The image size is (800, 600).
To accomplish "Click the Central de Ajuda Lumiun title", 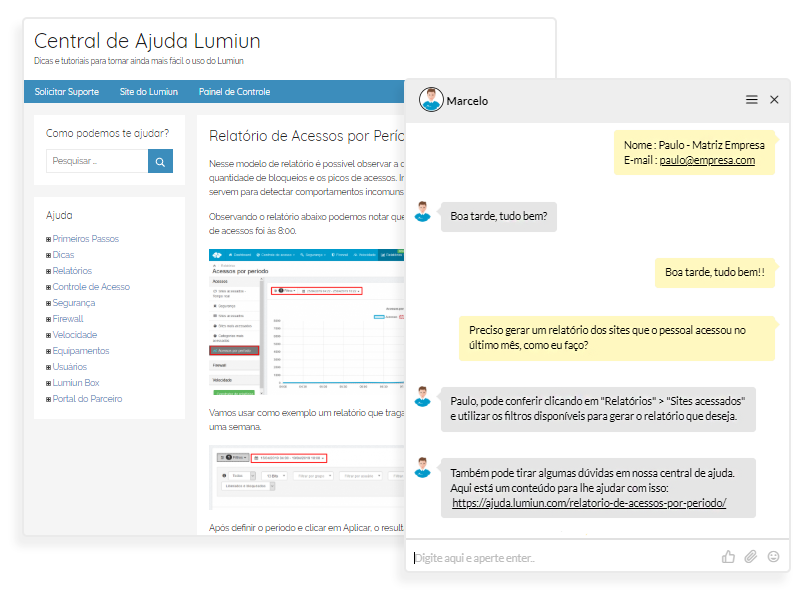I will (147, 41).
